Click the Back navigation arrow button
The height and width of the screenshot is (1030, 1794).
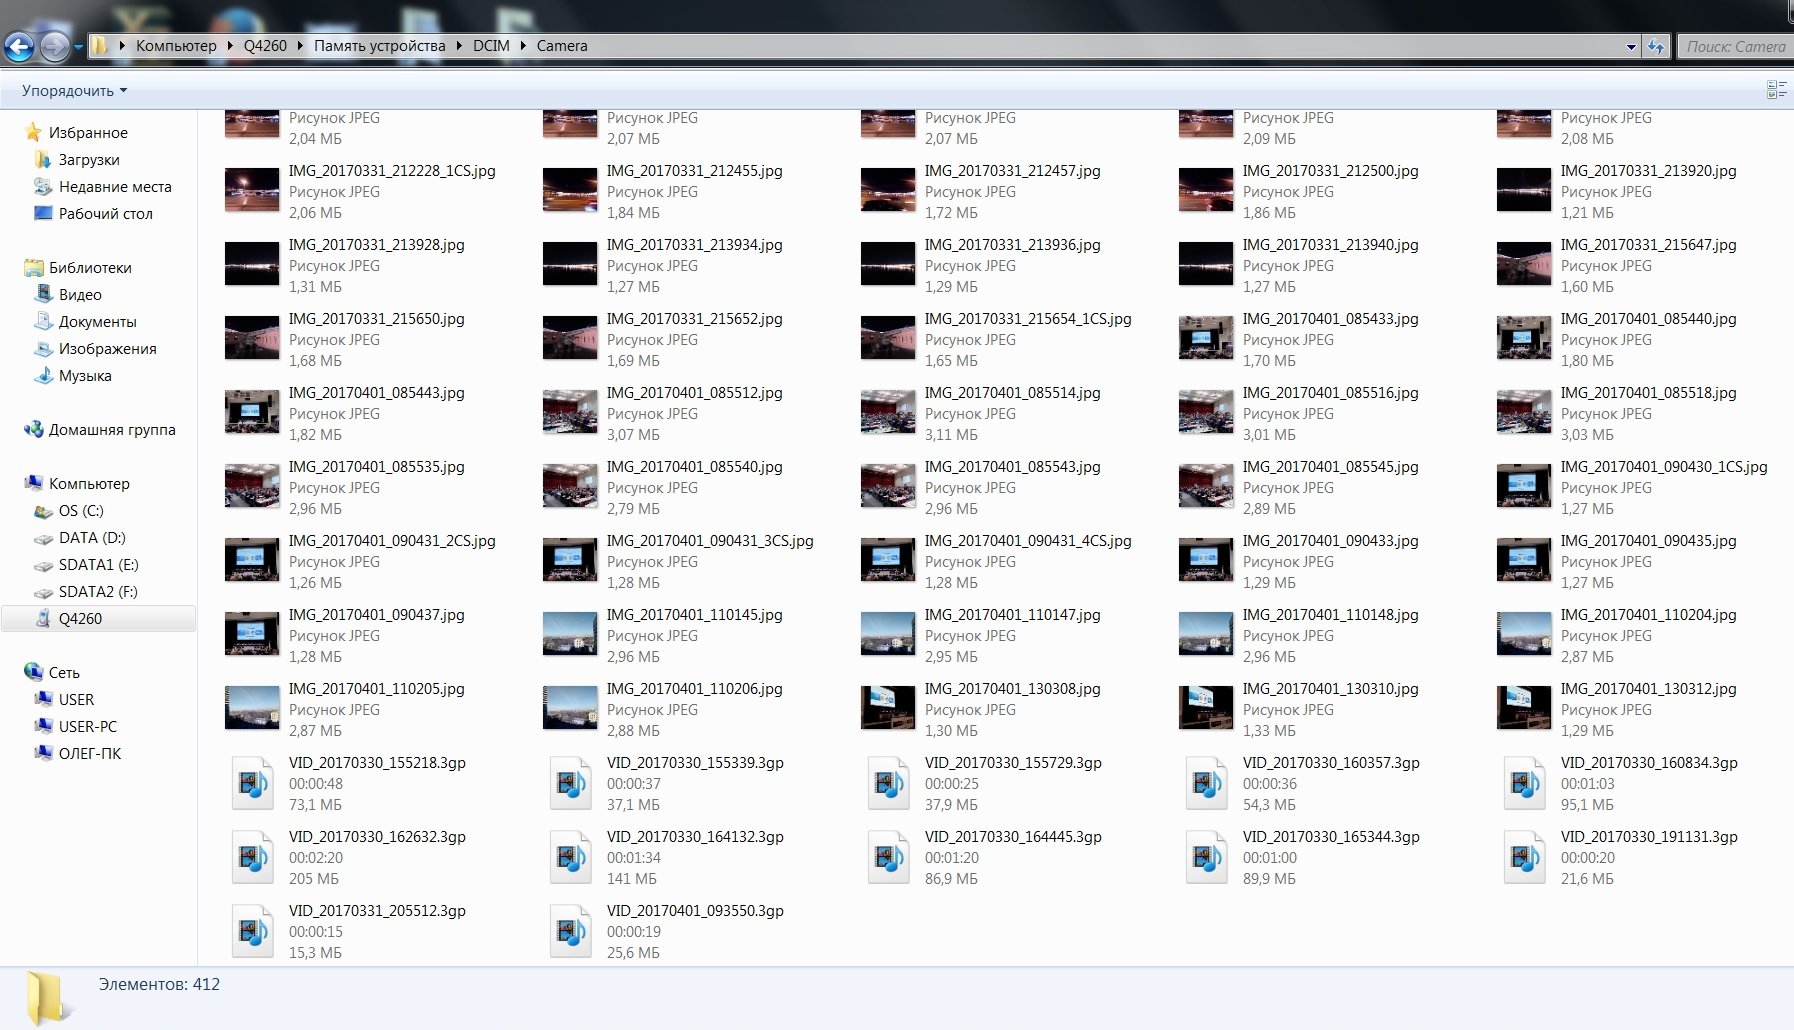20,46
